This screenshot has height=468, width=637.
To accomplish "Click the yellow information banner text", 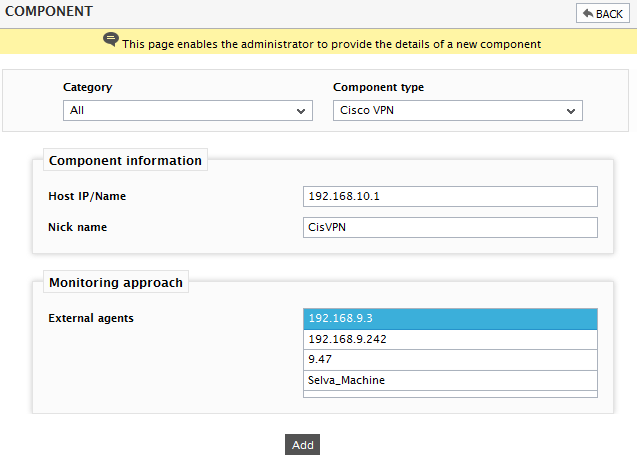I will (331, 44).
